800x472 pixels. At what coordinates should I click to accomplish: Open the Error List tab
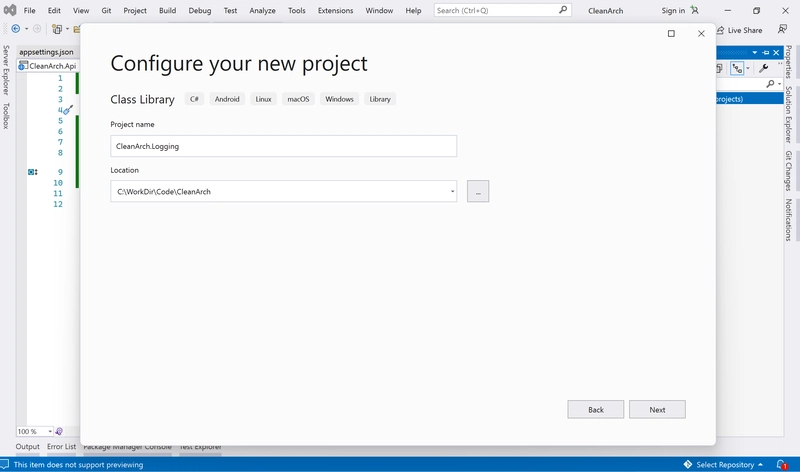click(x=61, y=447)
